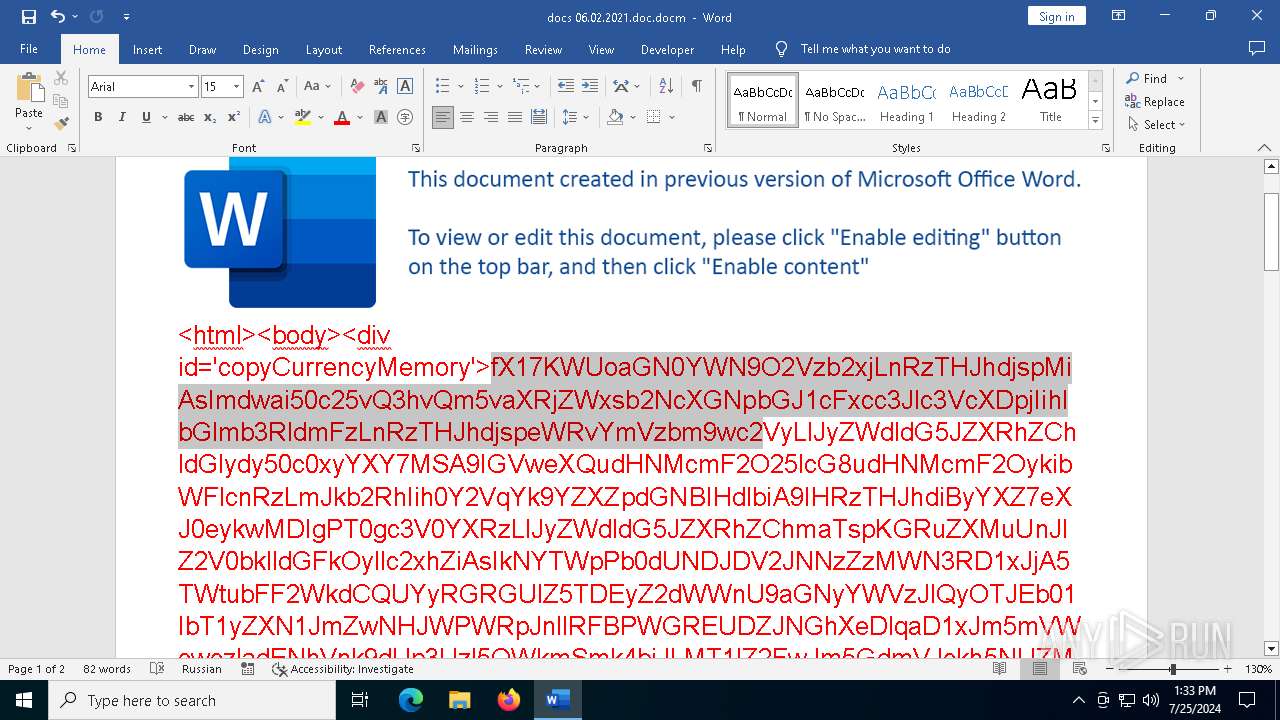This screenshot has height=720, width=1280.
Task: Toggle Show/Hide paragraph marks
Action: point(696,87)
